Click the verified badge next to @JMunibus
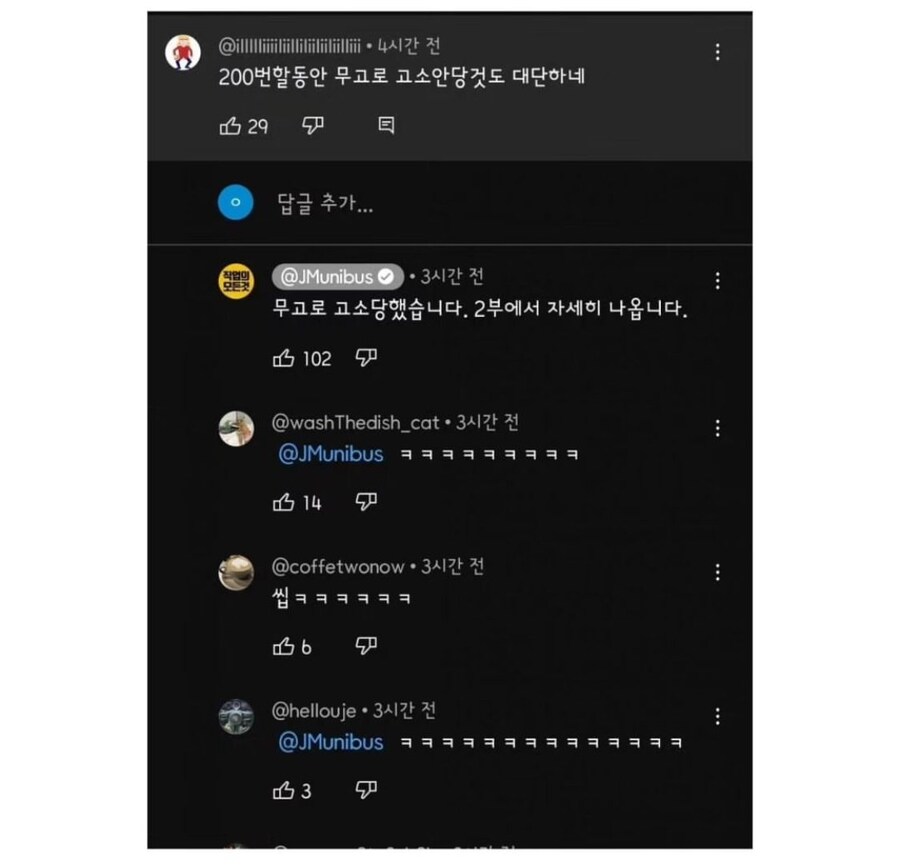 click(x=387, y=277)
